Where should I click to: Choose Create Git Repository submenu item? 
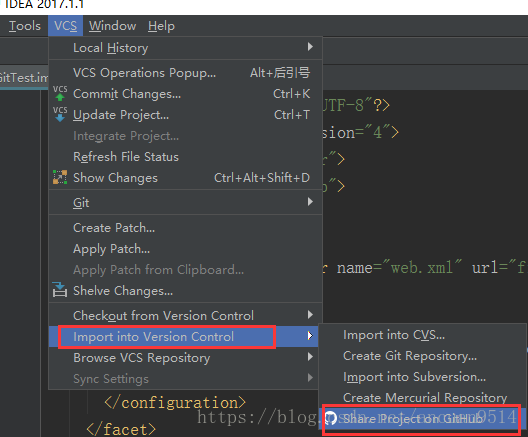click(422, 356)
